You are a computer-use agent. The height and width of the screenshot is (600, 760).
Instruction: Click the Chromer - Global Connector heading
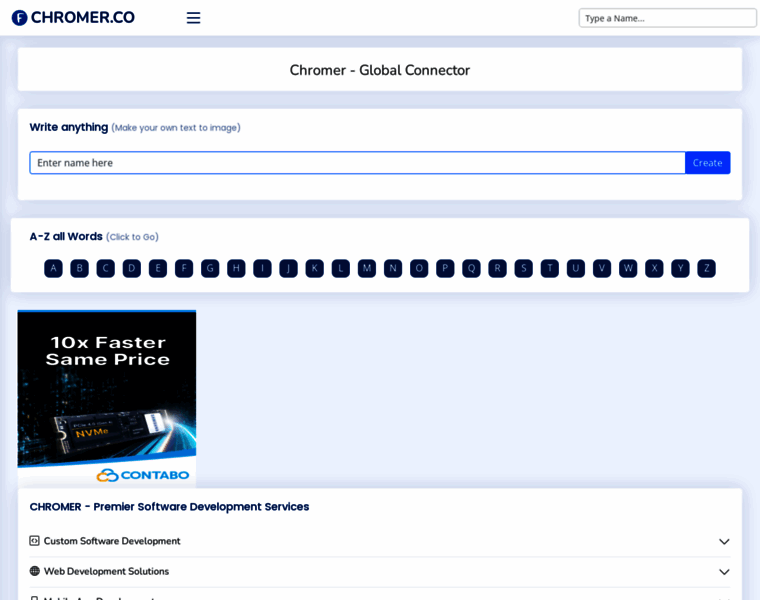point(380,70)
